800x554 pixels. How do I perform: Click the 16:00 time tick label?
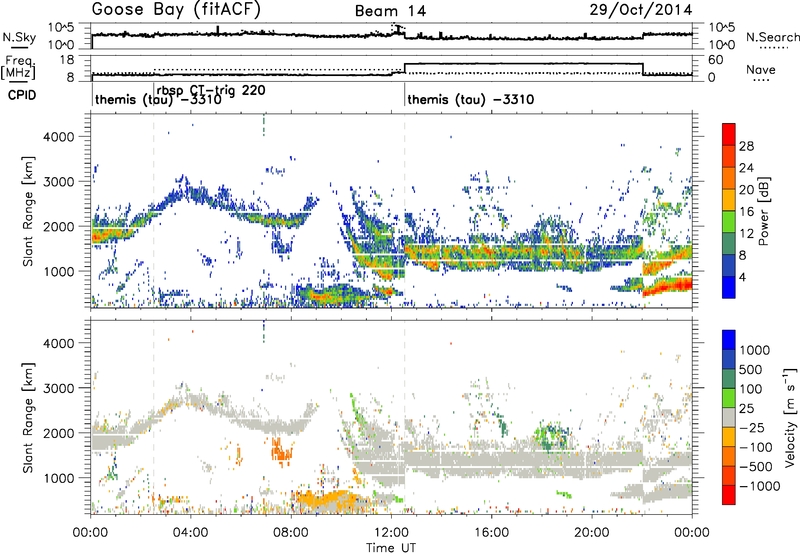point(491,533)
